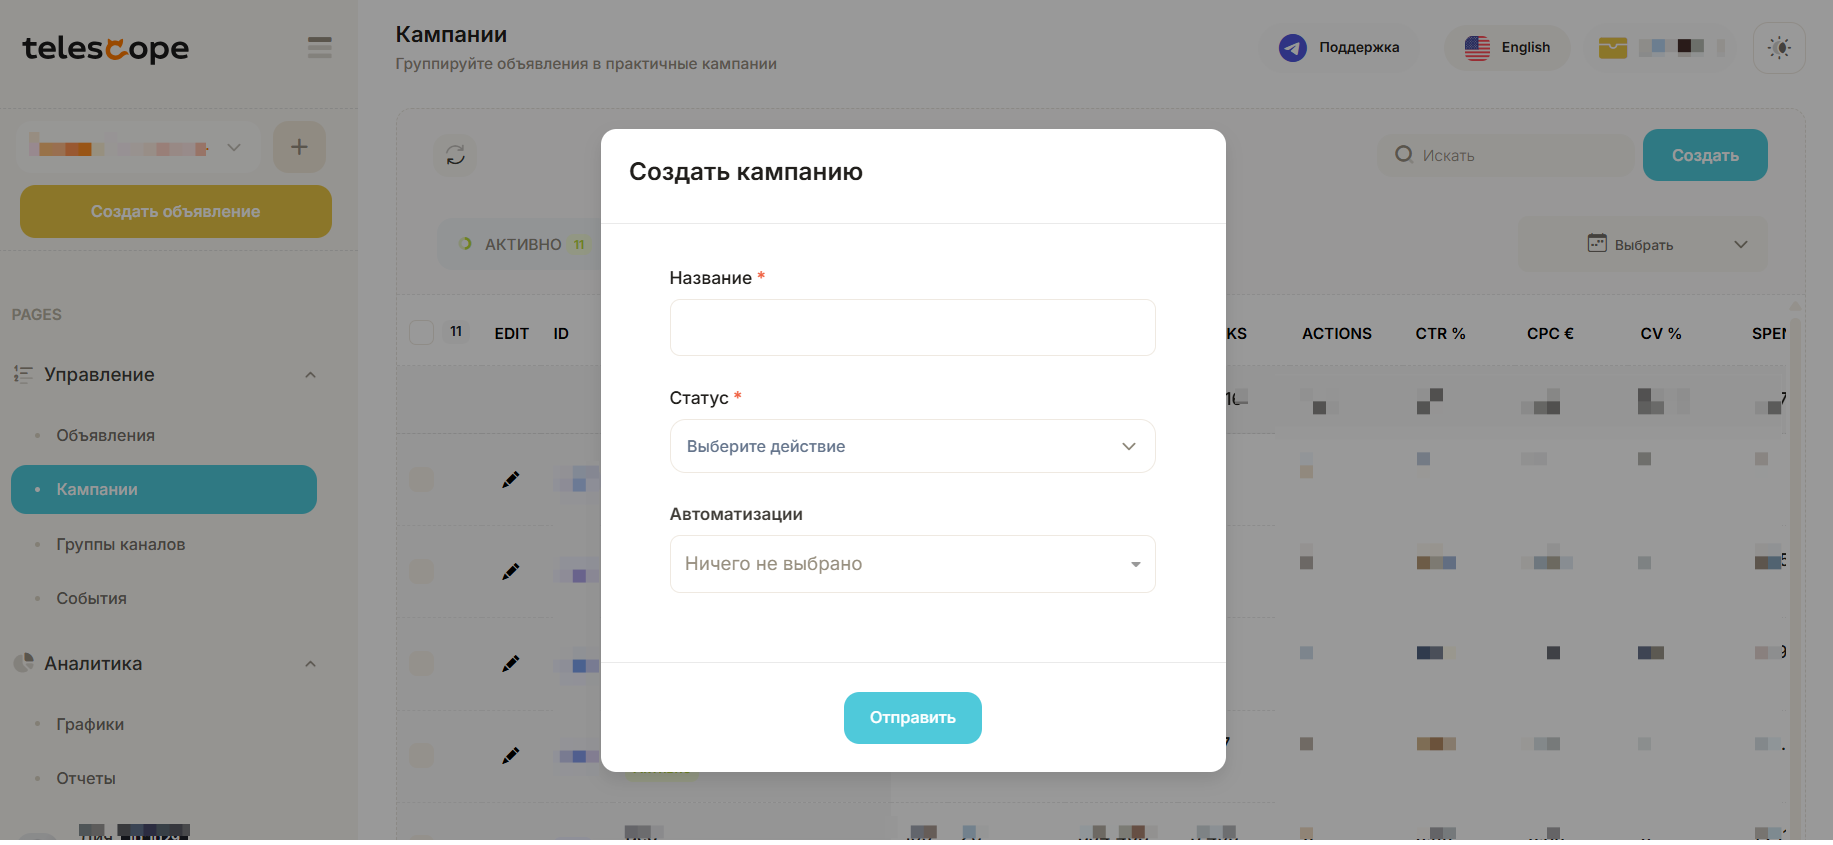Toggle the light/dark theme sun icon
1833x845 pixels.
click(1778, 48)
